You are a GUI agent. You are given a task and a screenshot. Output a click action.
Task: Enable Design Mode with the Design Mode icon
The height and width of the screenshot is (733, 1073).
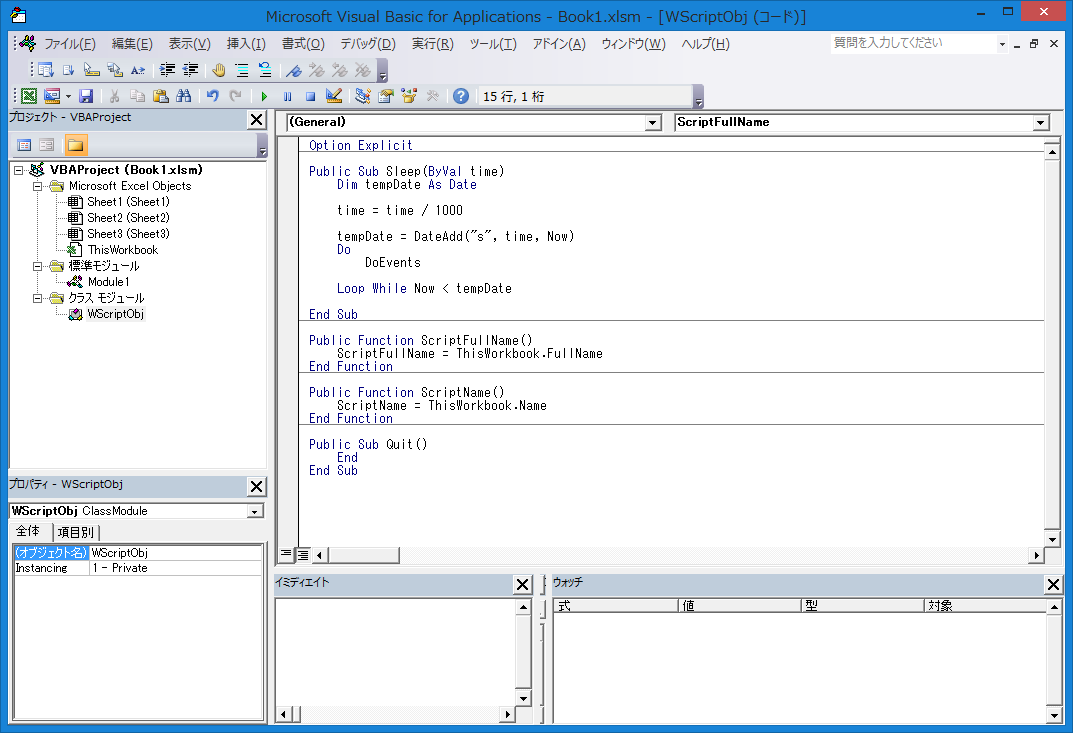point(332,95)
